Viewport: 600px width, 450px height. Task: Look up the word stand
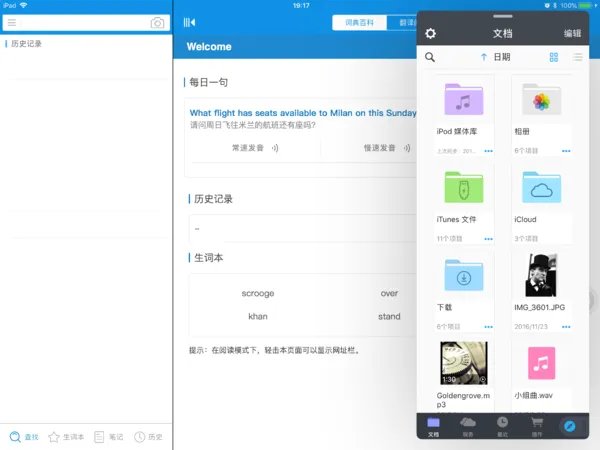click(x=389, y=316)
